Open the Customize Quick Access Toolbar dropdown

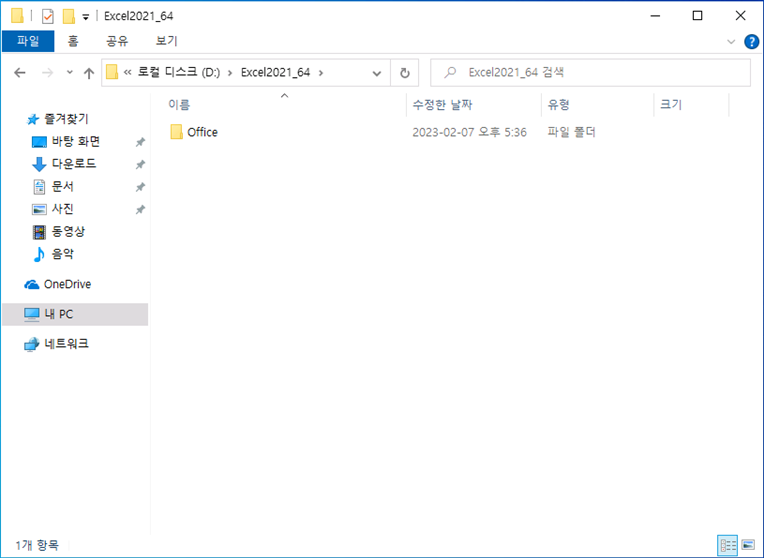pos(85,17)
